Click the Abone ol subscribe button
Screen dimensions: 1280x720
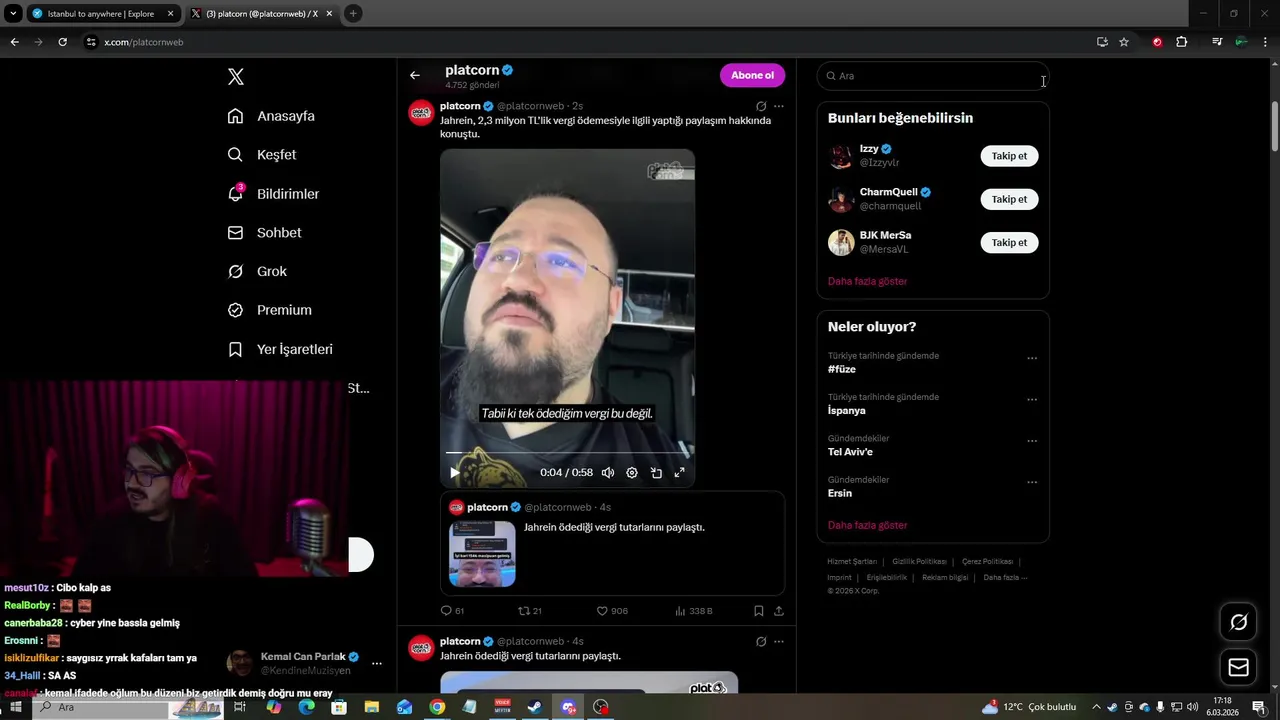(752, 75)
